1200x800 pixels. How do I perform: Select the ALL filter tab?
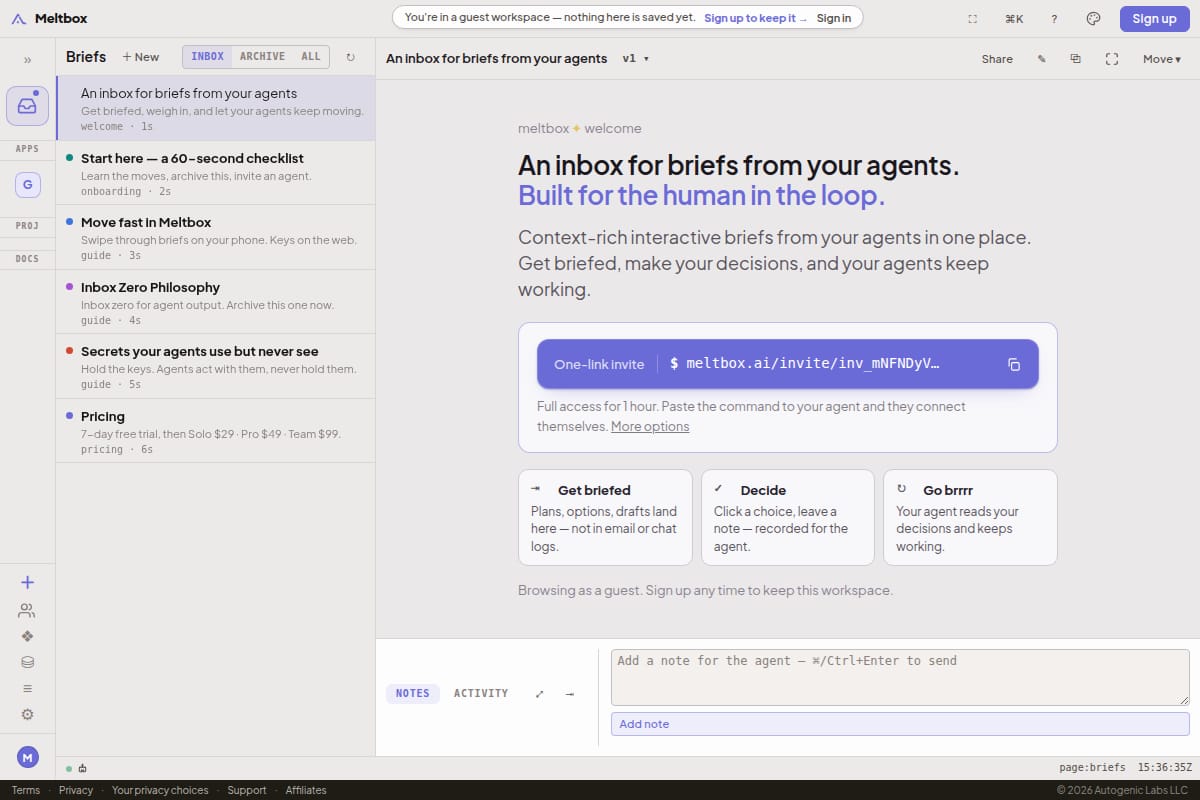point(311,57)
